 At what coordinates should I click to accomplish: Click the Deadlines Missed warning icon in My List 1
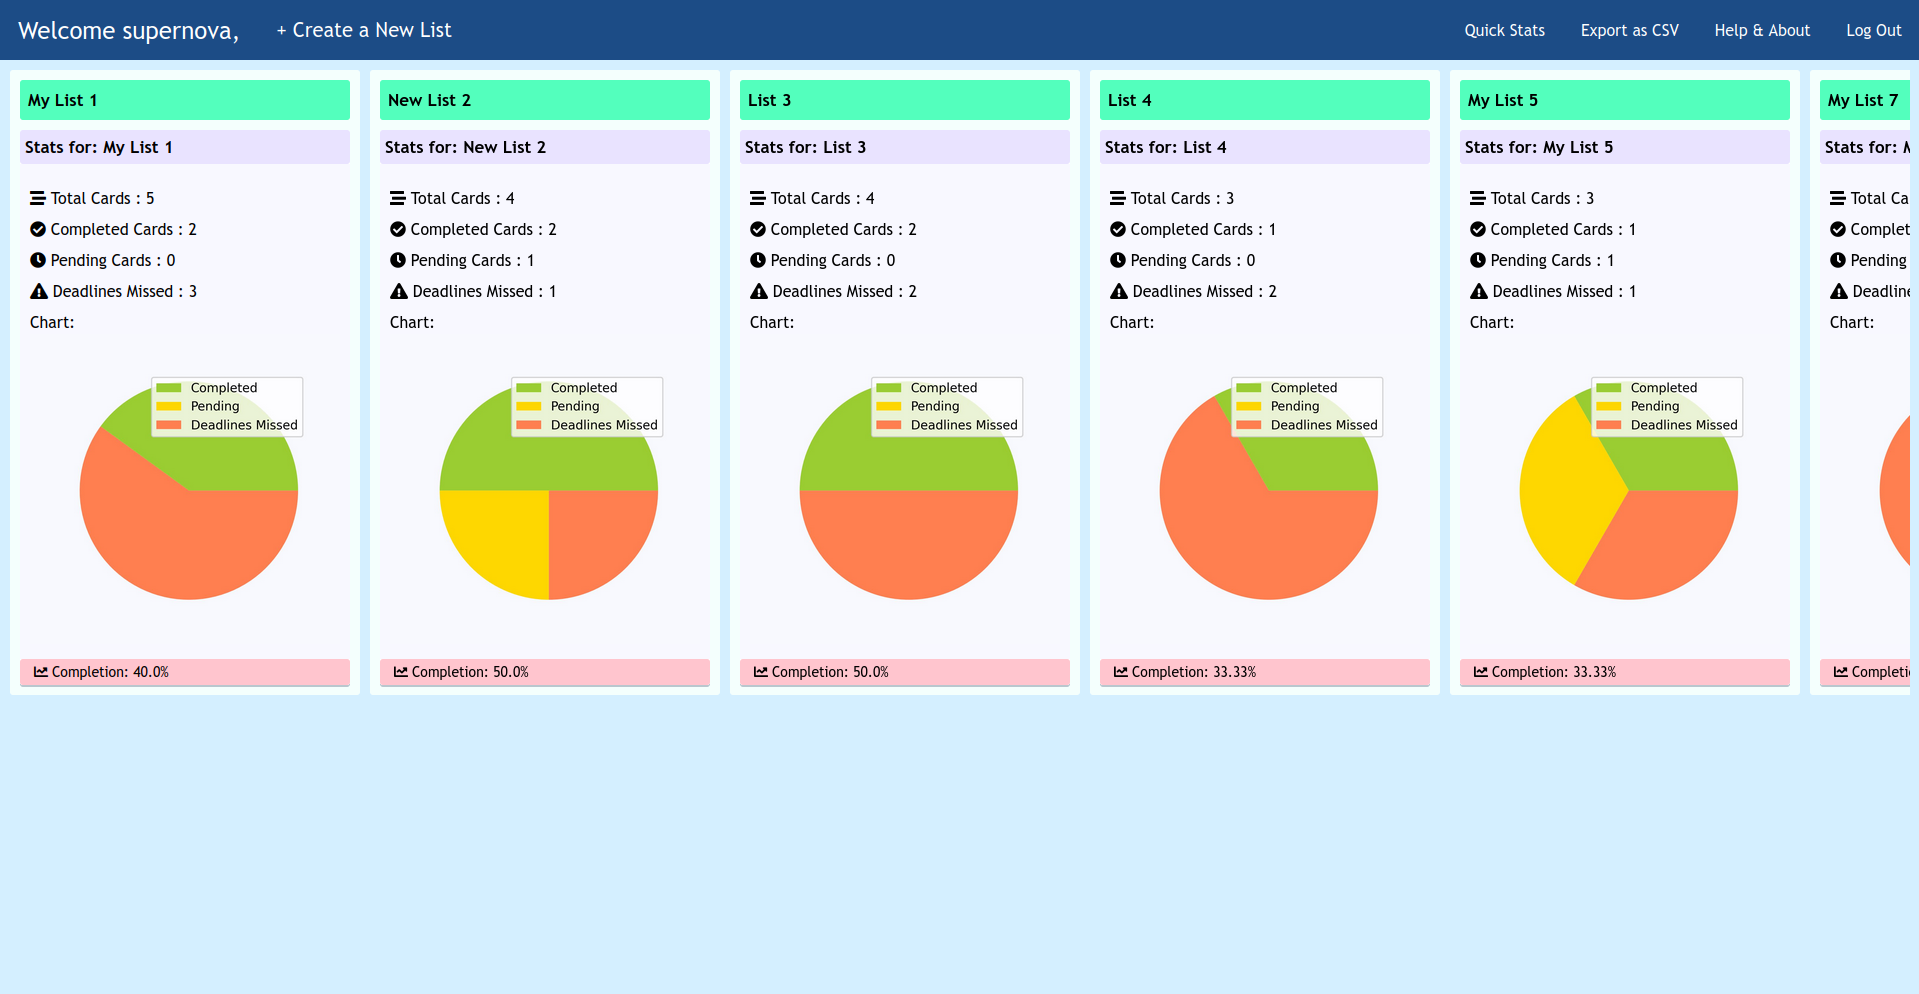point(39,291)
